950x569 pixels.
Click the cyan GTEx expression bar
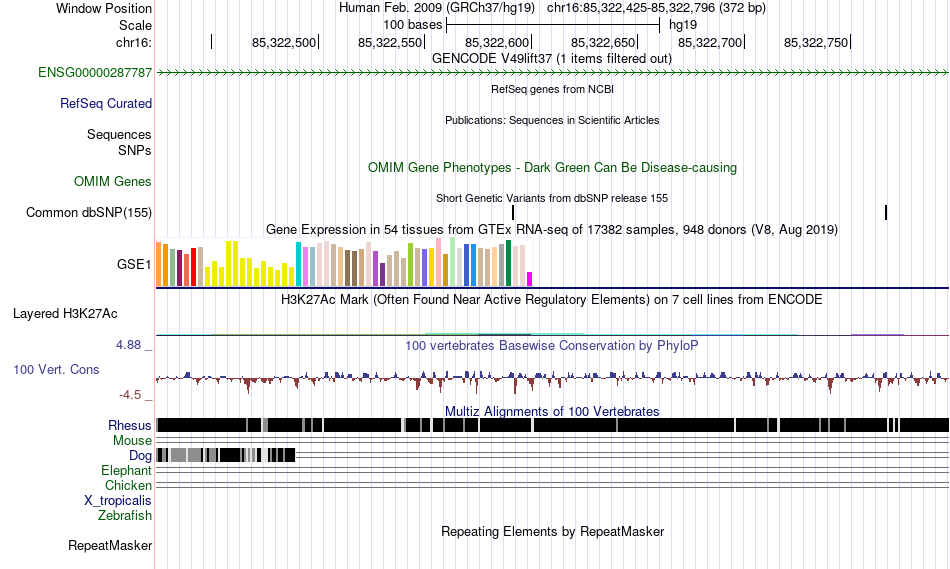[299, 264]
